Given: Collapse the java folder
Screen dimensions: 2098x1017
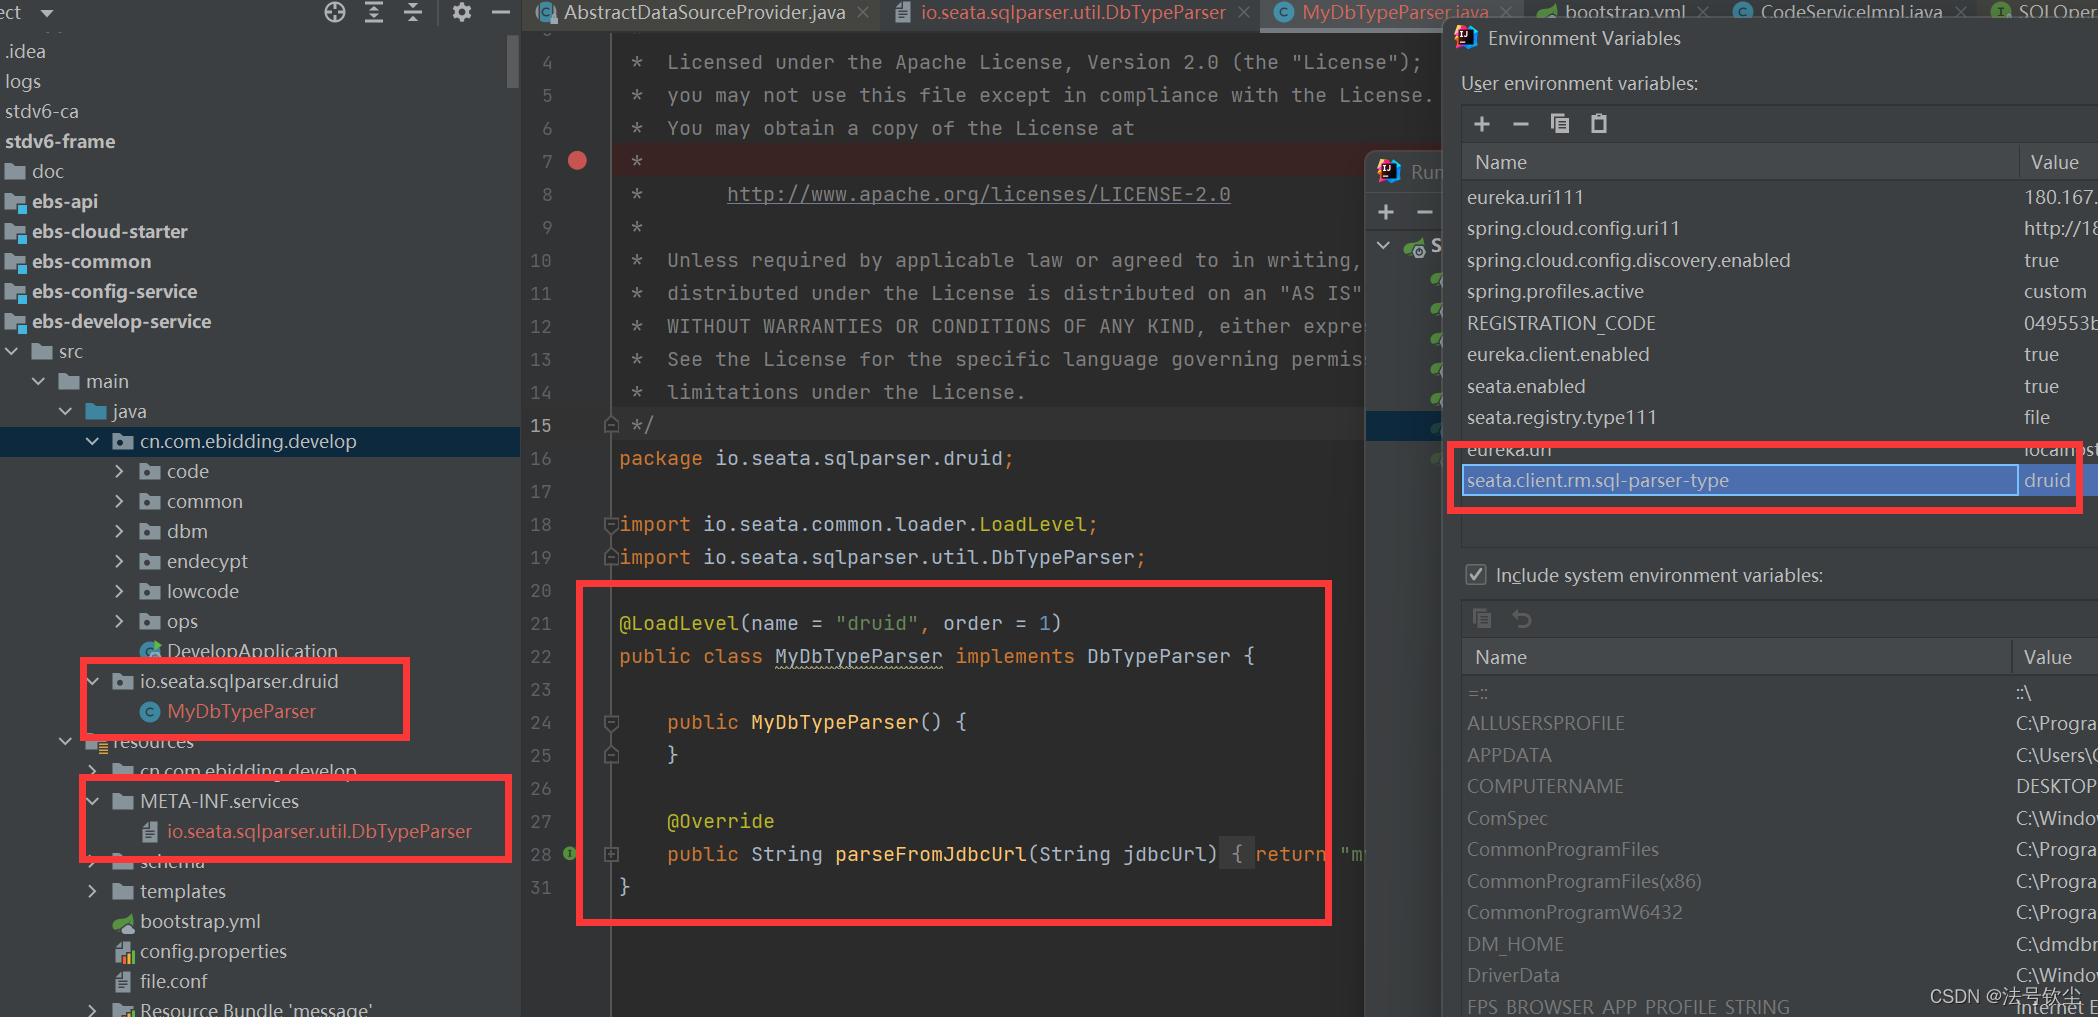Looking at the screenshot, I should click(66, 411).
